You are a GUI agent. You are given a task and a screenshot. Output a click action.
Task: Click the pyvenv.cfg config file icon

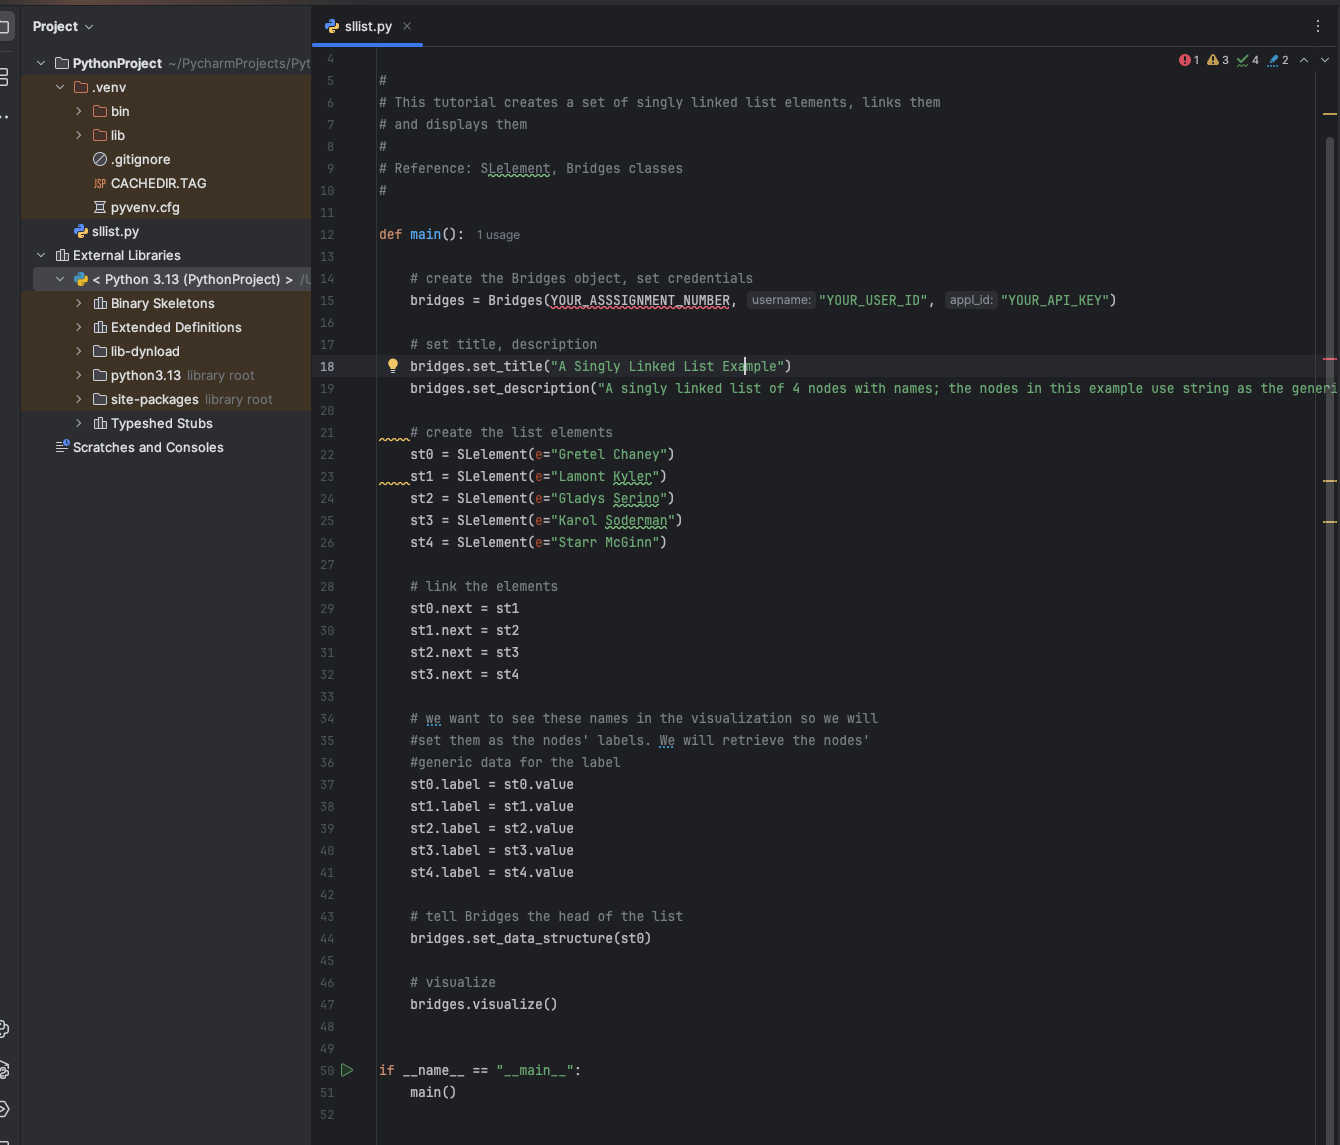[x=100, y=207]
